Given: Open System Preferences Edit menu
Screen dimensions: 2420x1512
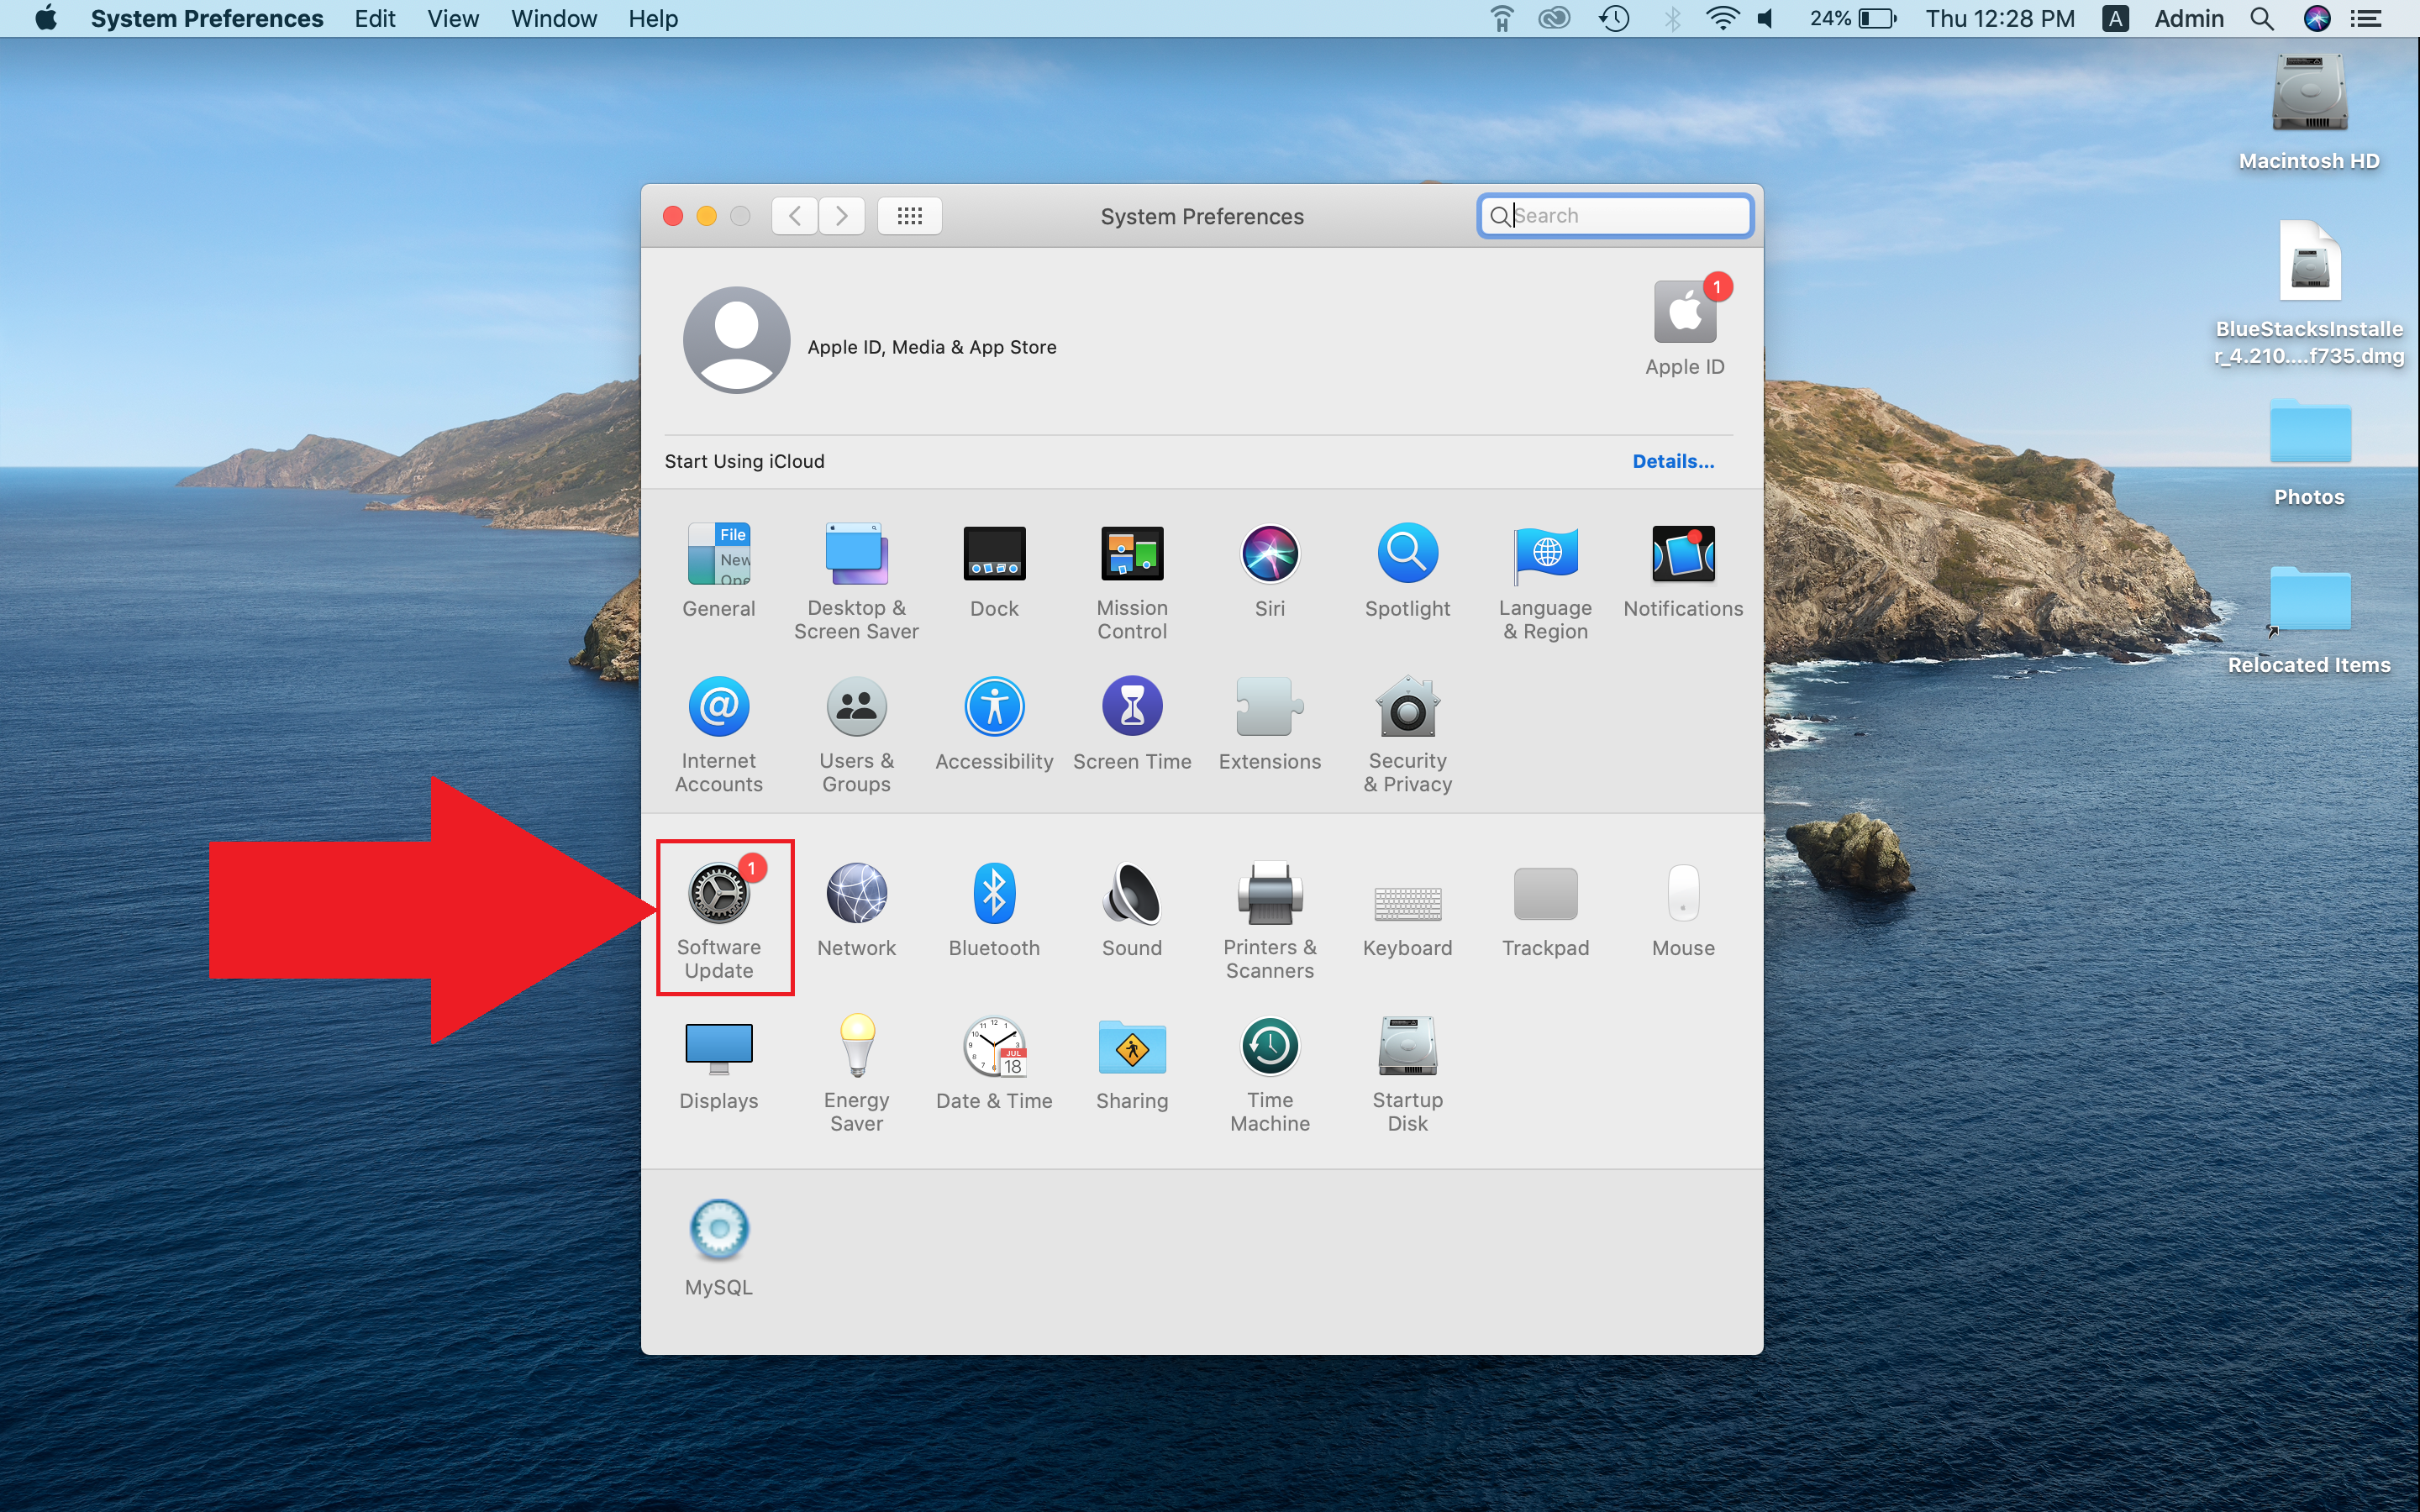Looking at the screenshot, I should click(x=375, y=19).
